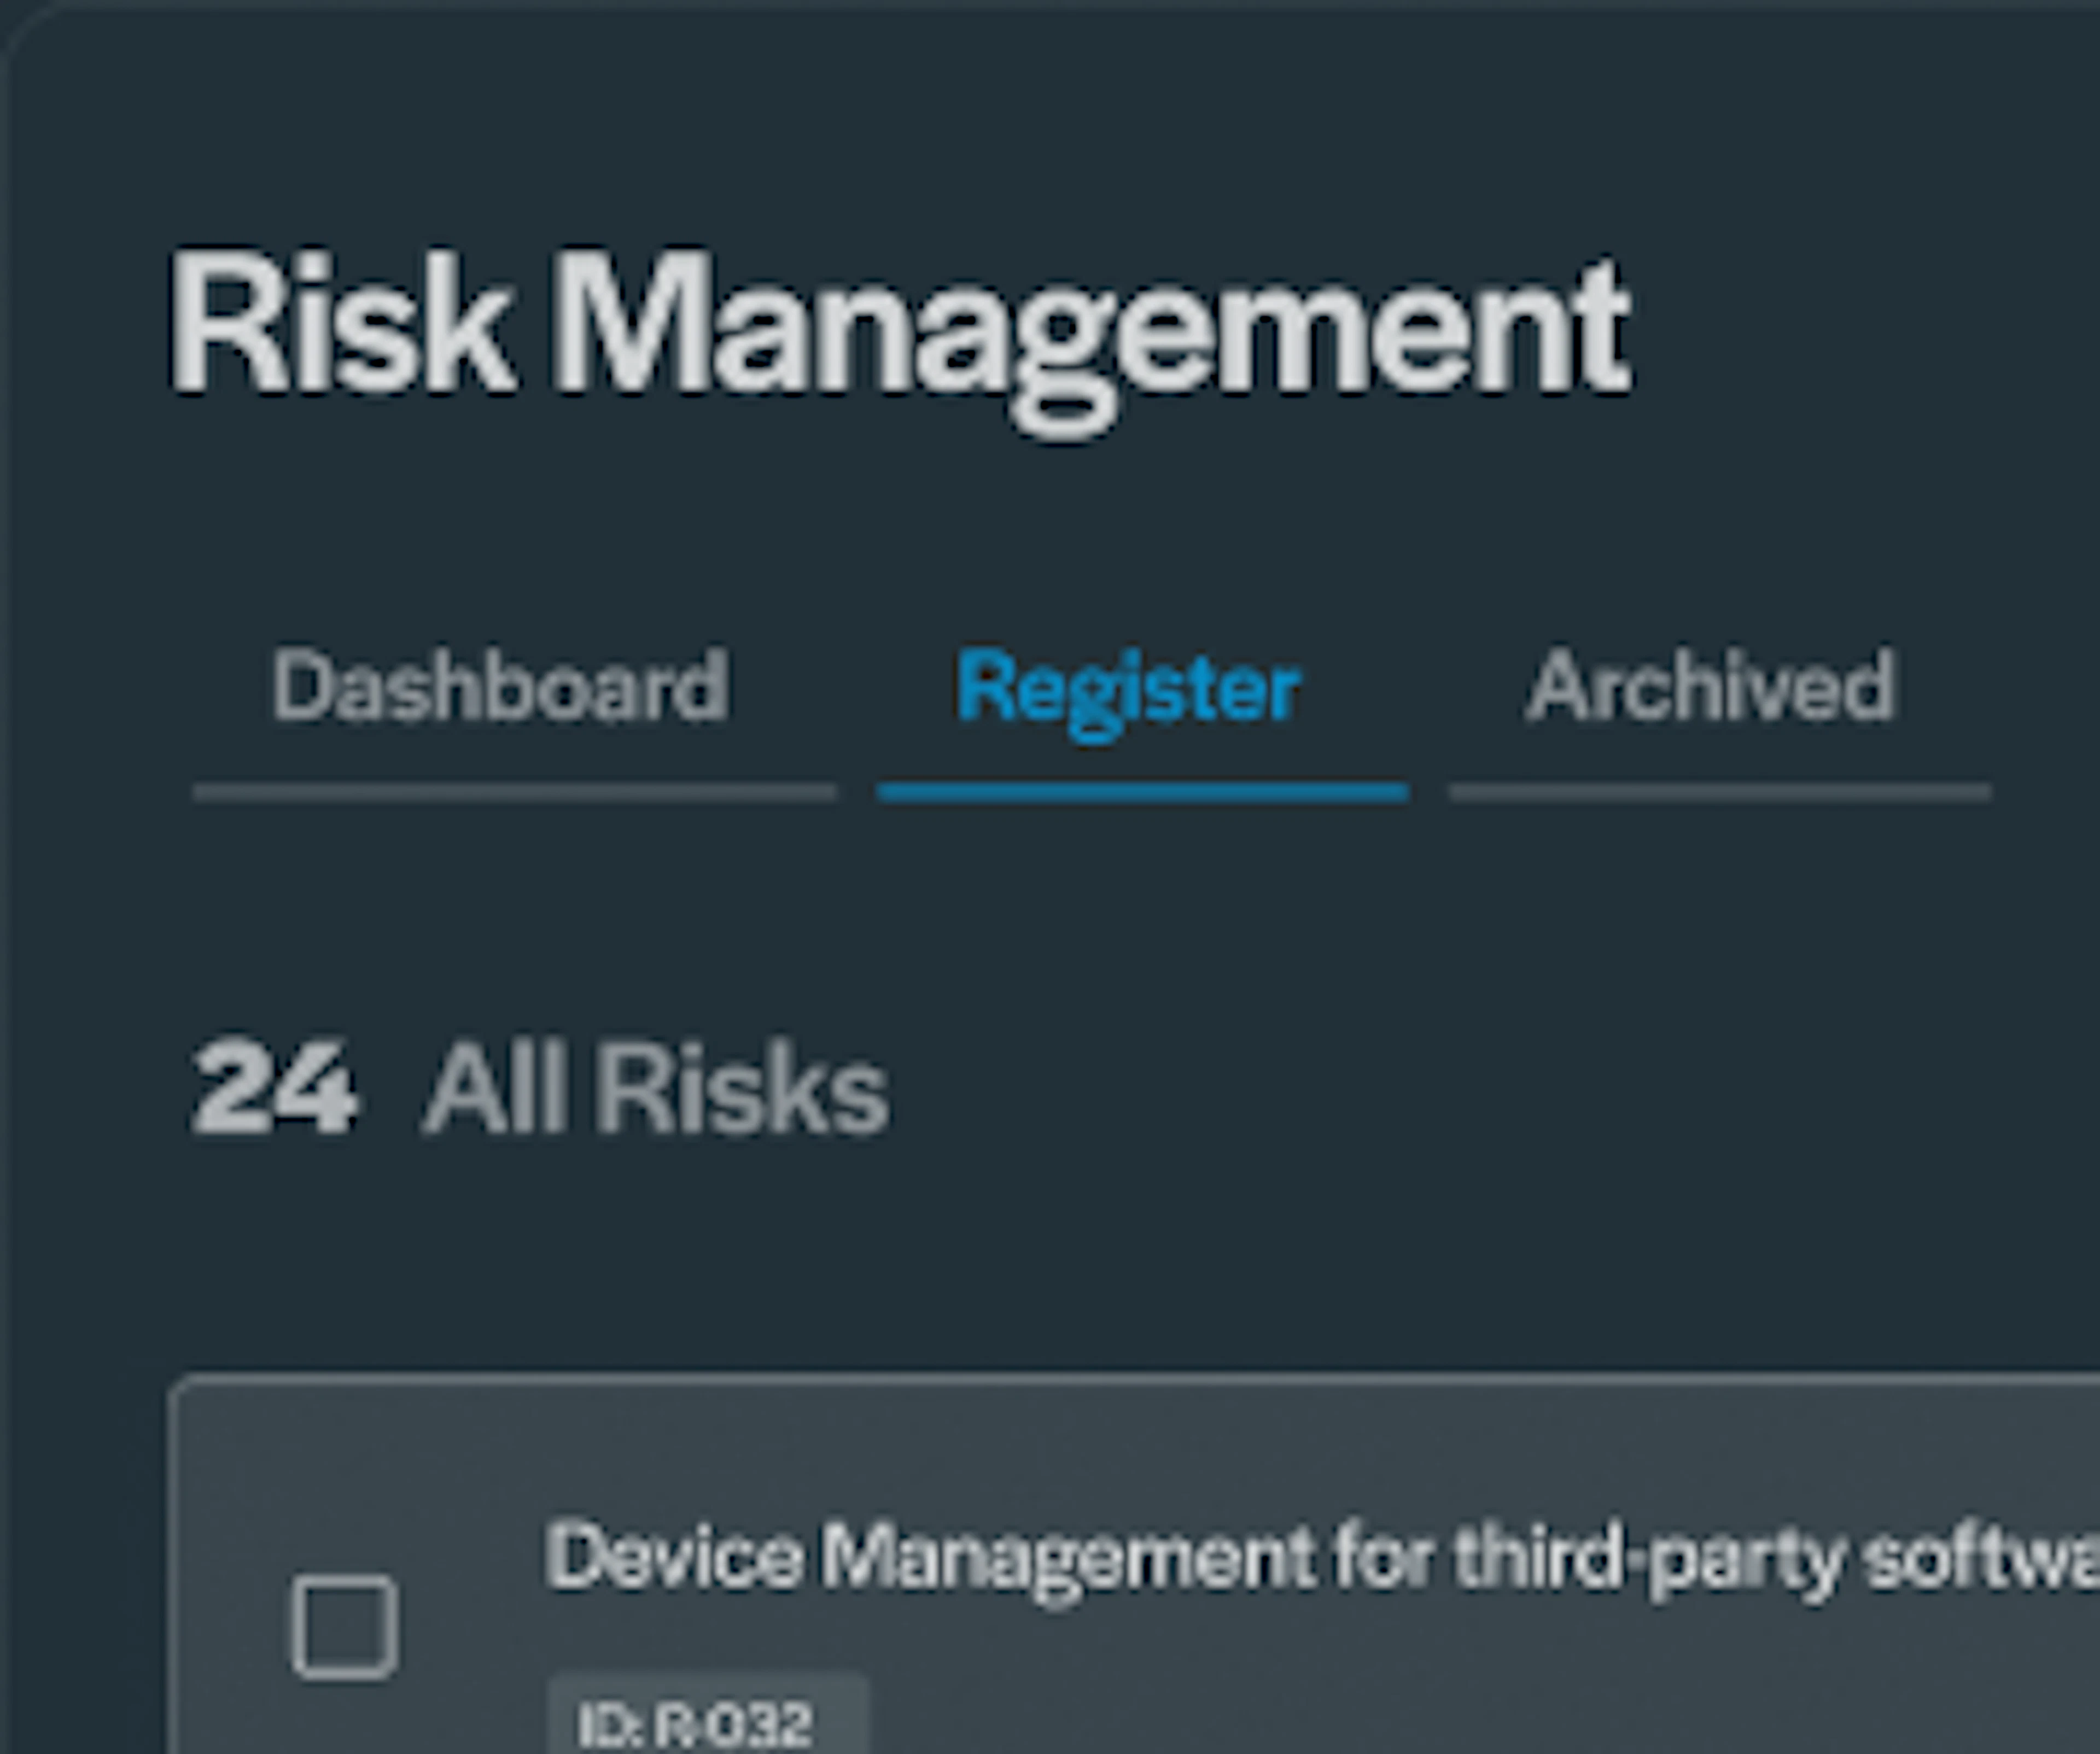Click the underline below the Archived tab
This screenshot has height=1754, width=2100.
[1720, 793]
